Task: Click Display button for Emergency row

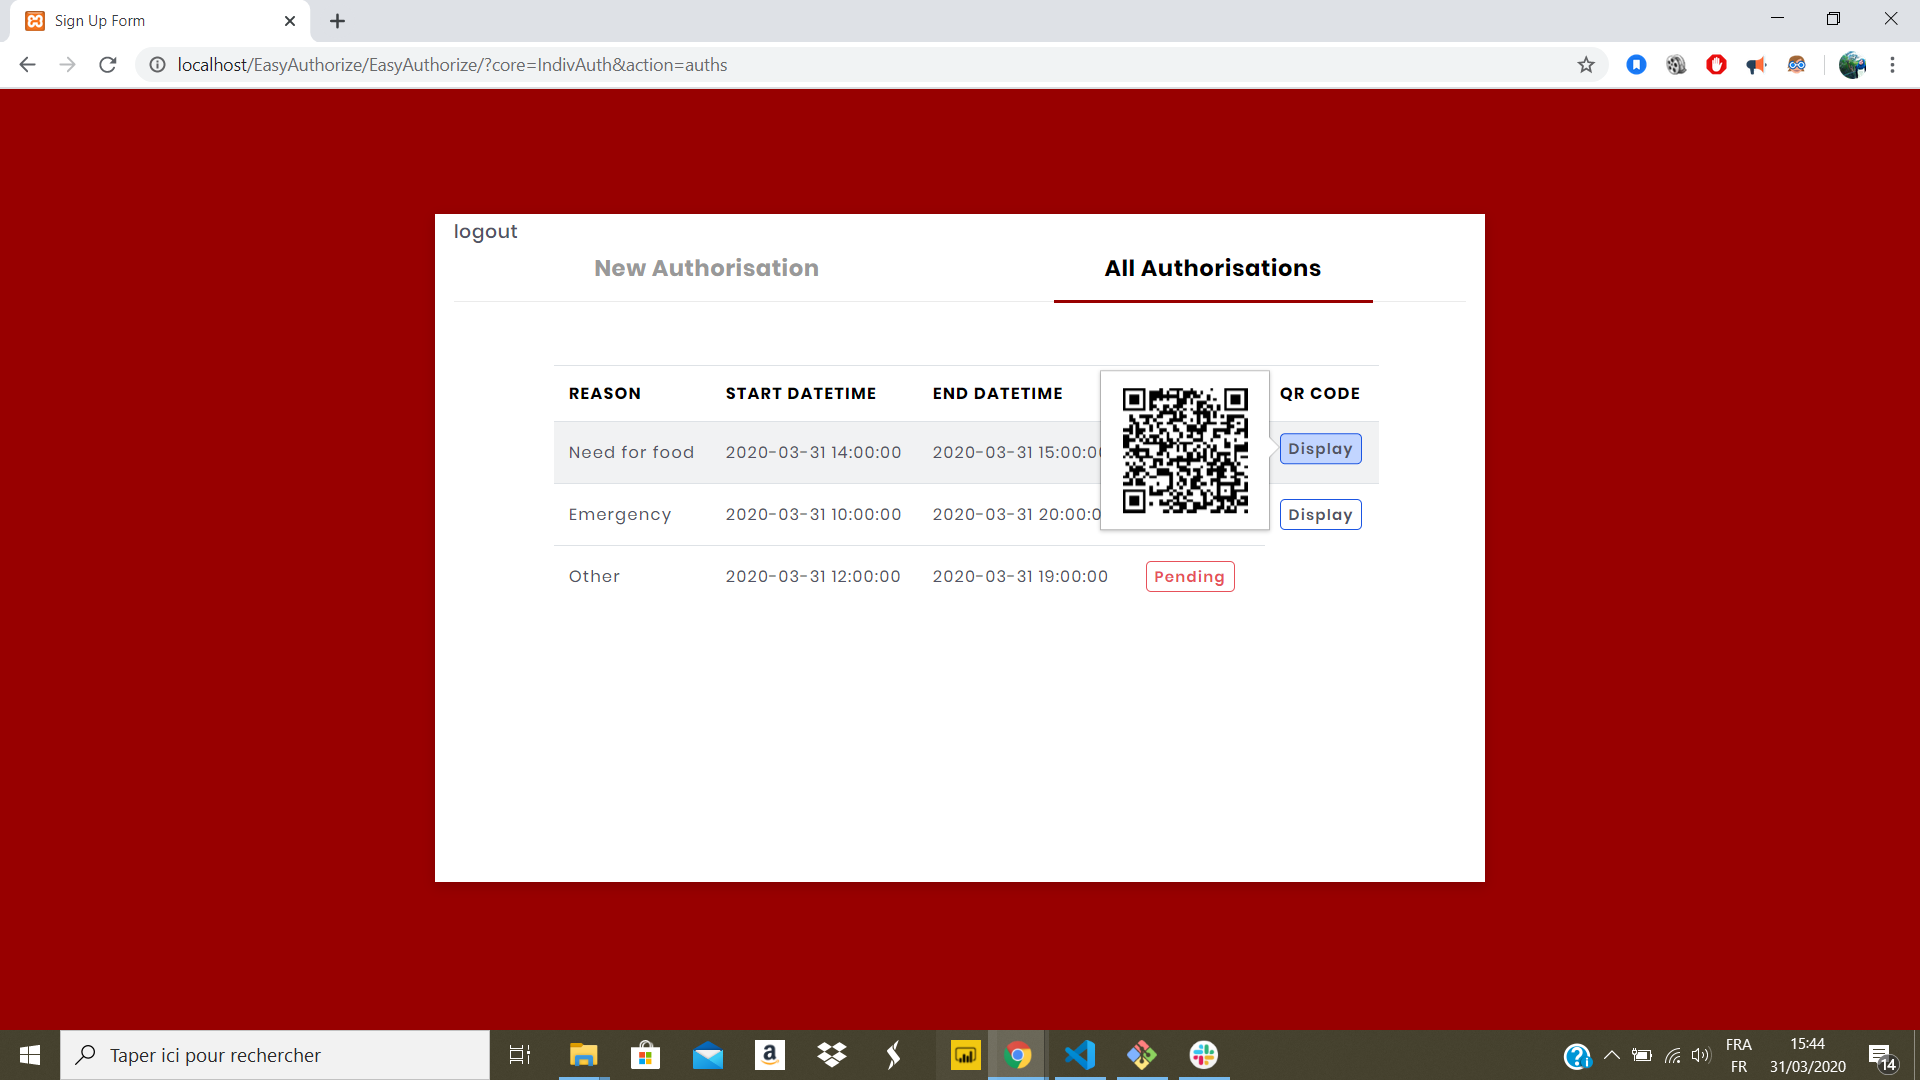Action: [1320, 515]
